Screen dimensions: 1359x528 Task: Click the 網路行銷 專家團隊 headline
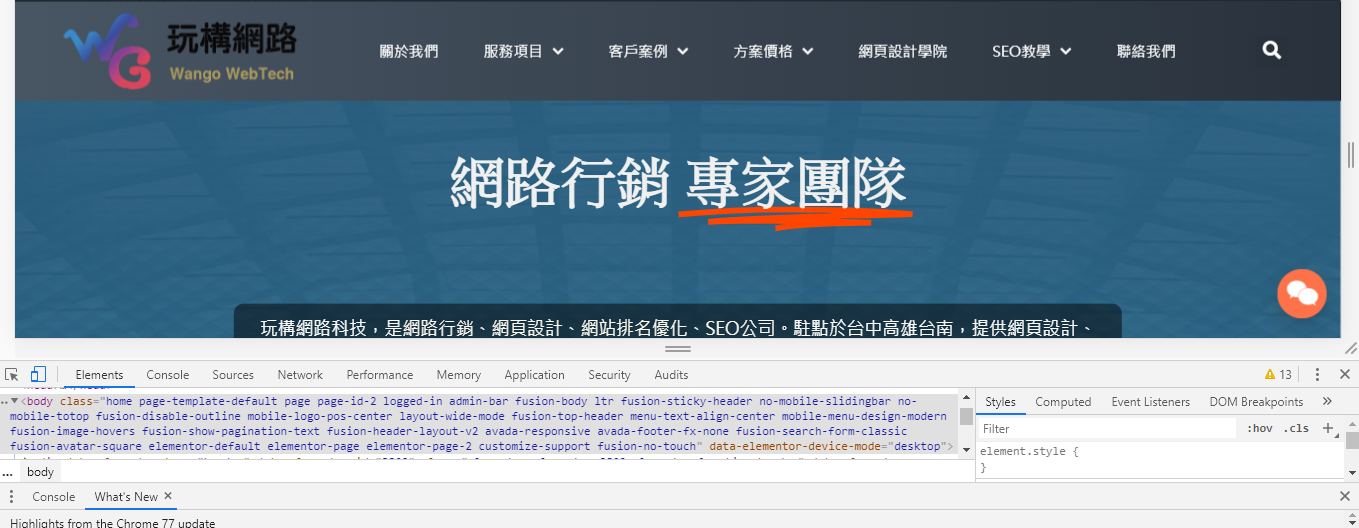[x=679, y=184]
